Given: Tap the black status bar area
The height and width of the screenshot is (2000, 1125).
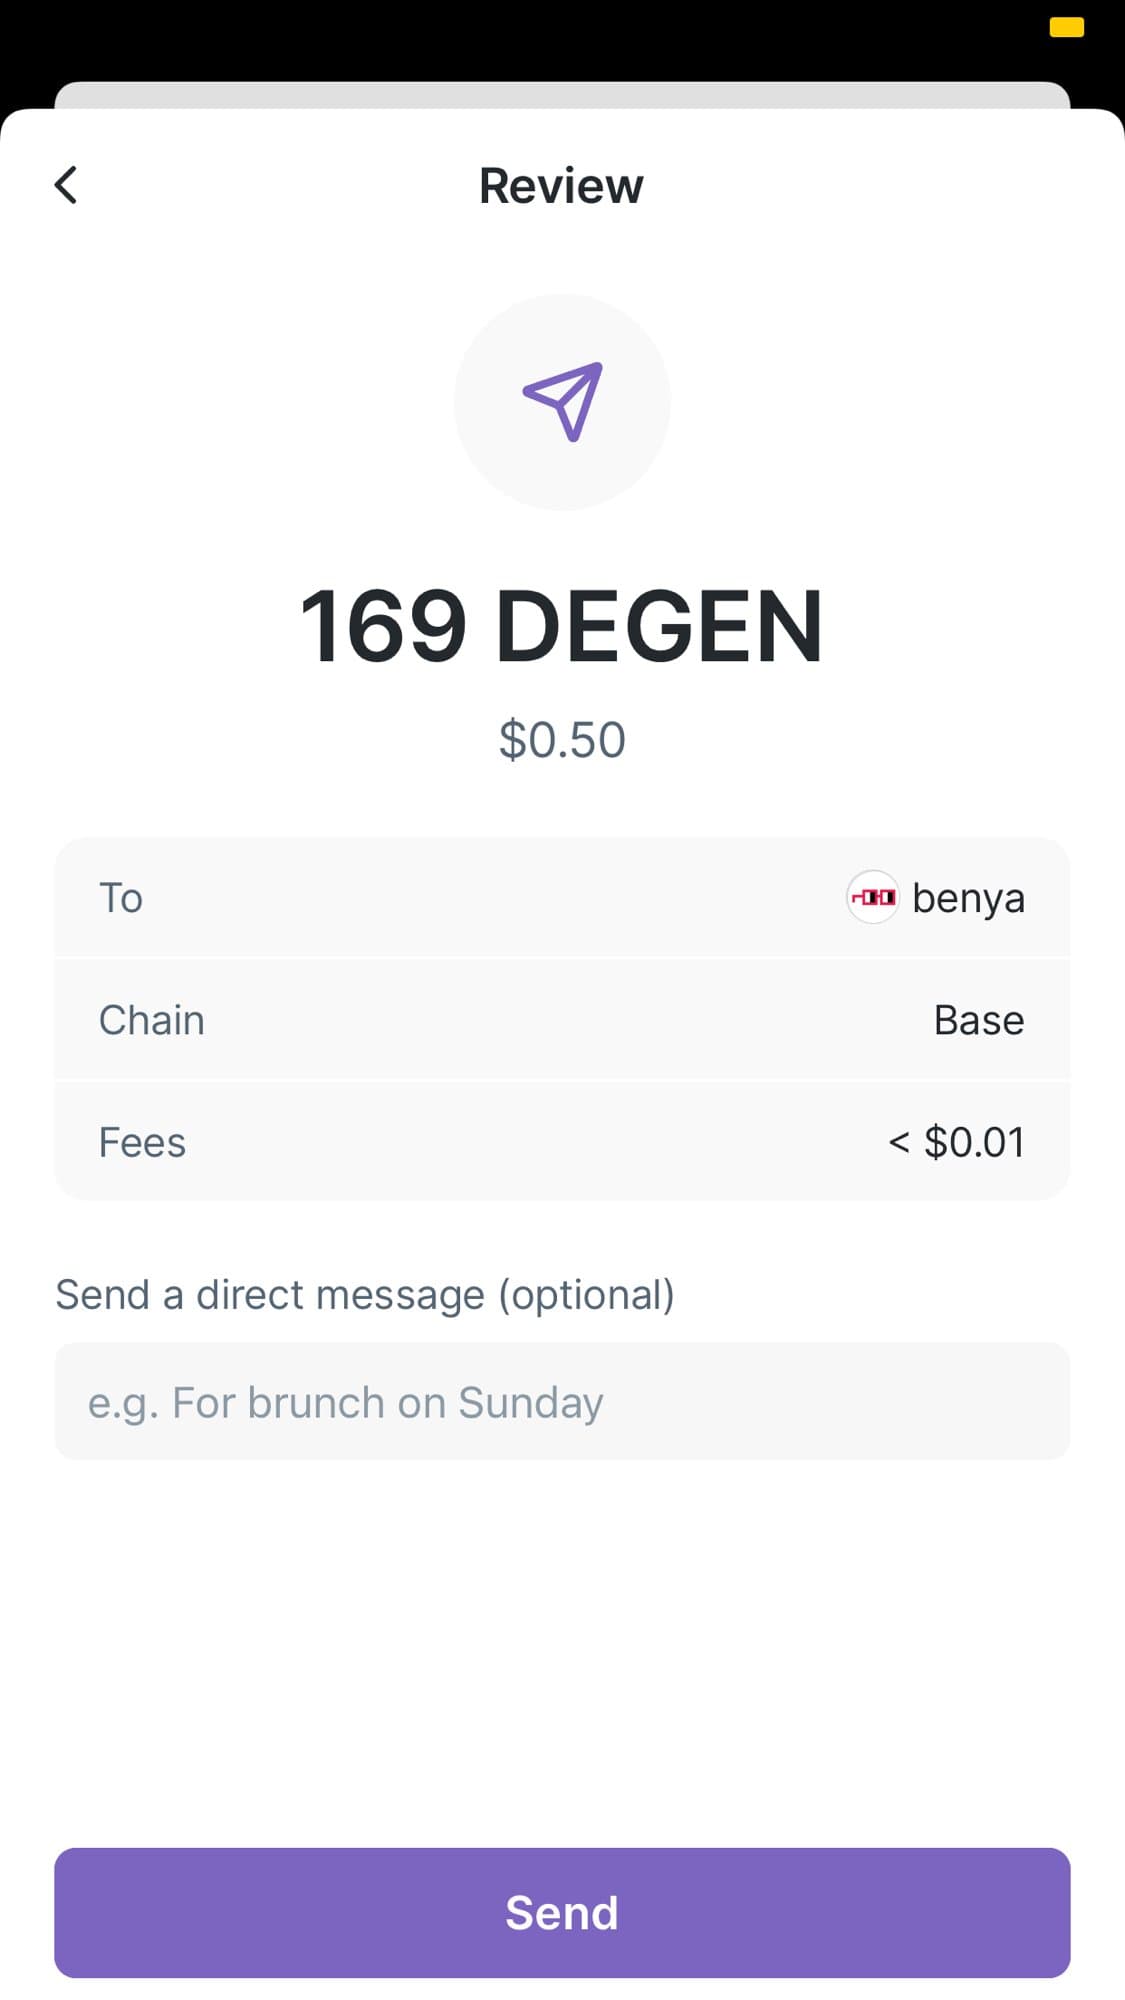Looking at the screenshot, I should [x=500, y=35].
